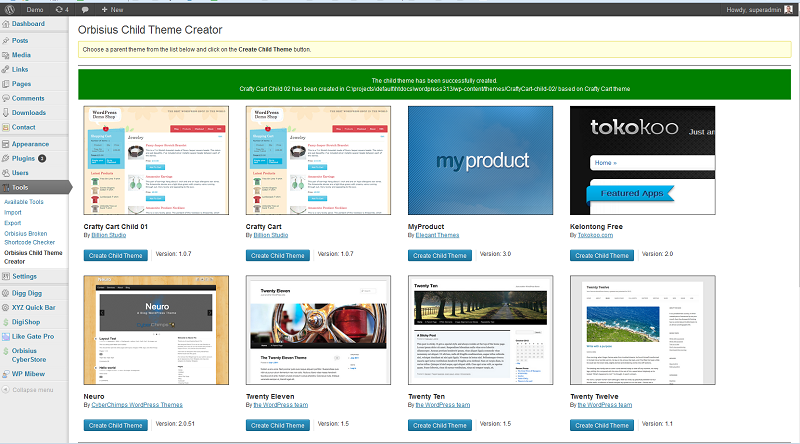Click the WP Mibew icon
The image size is (800, 444).
(6, 374)
